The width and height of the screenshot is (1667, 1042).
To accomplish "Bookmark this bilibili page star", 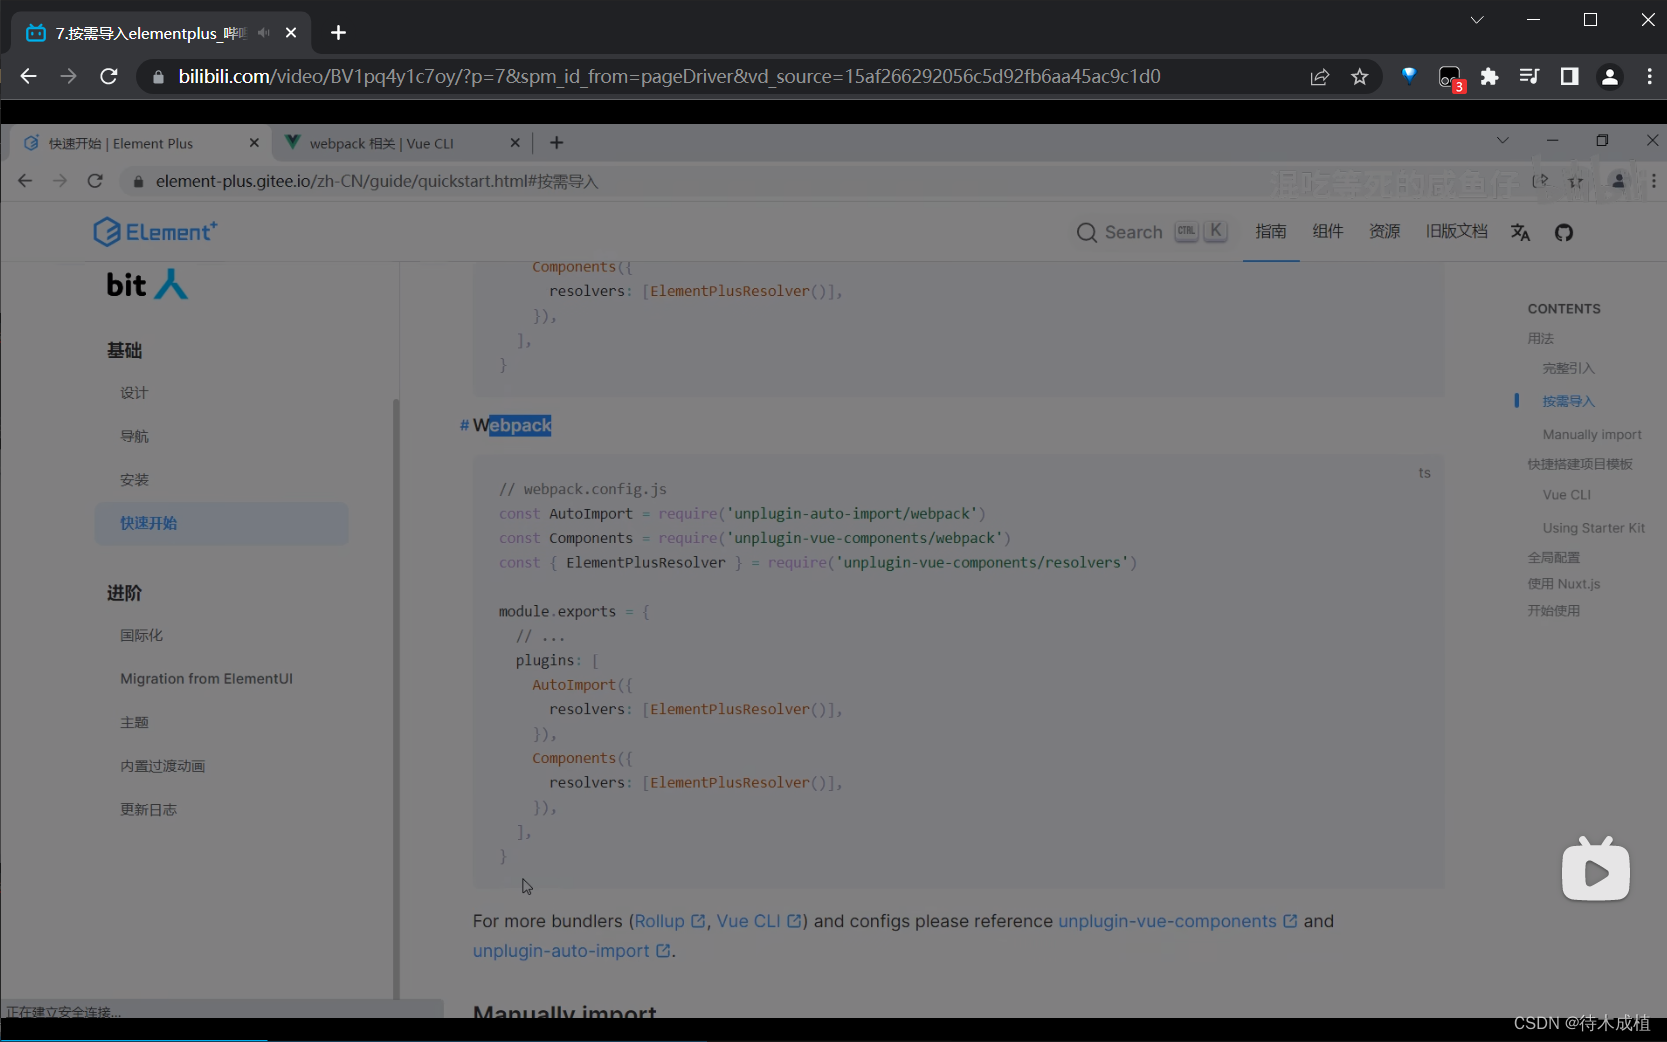I will tap(1359, 76).
